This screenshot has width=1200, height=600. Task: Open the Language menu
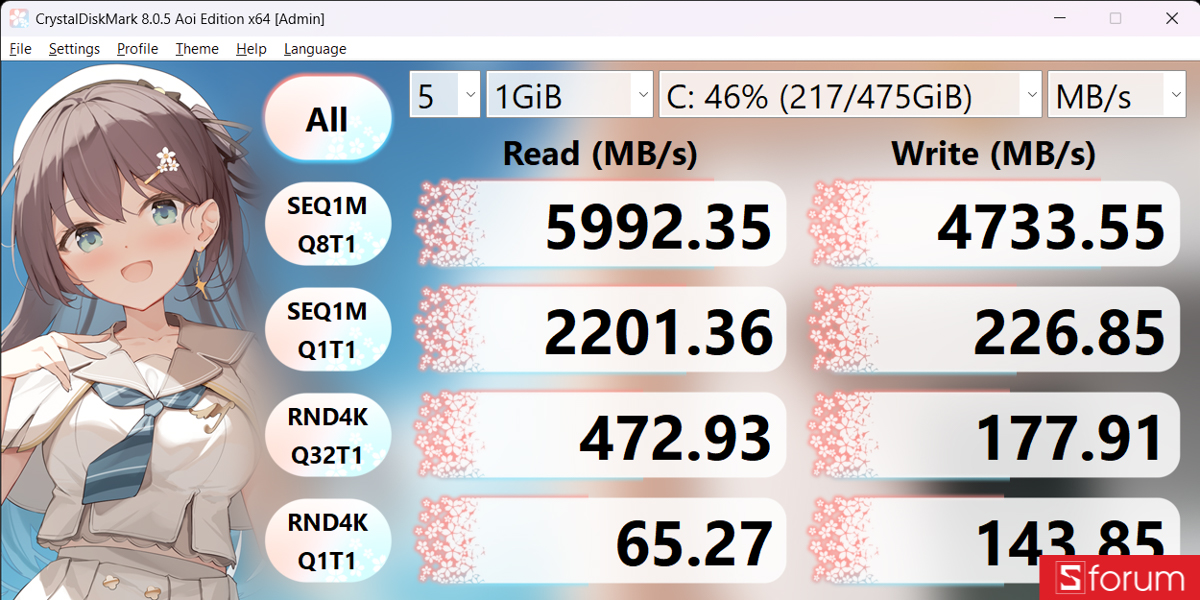click(315, 49)
